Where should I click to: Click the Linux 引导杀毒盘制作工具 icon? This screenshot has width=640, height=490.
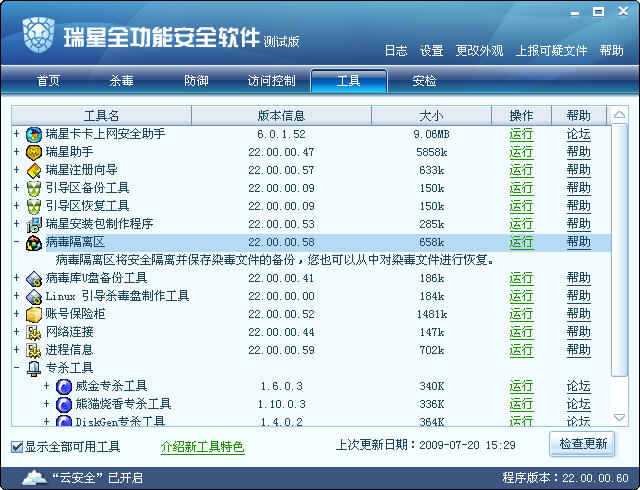pyautogui.click(x=34, y=296)
